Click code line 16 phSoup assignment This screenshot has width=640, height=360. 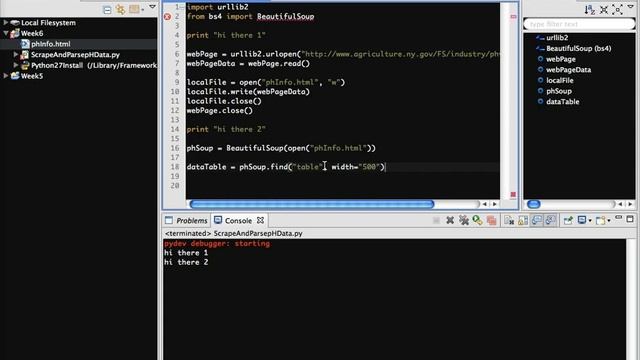click(281, 148)
